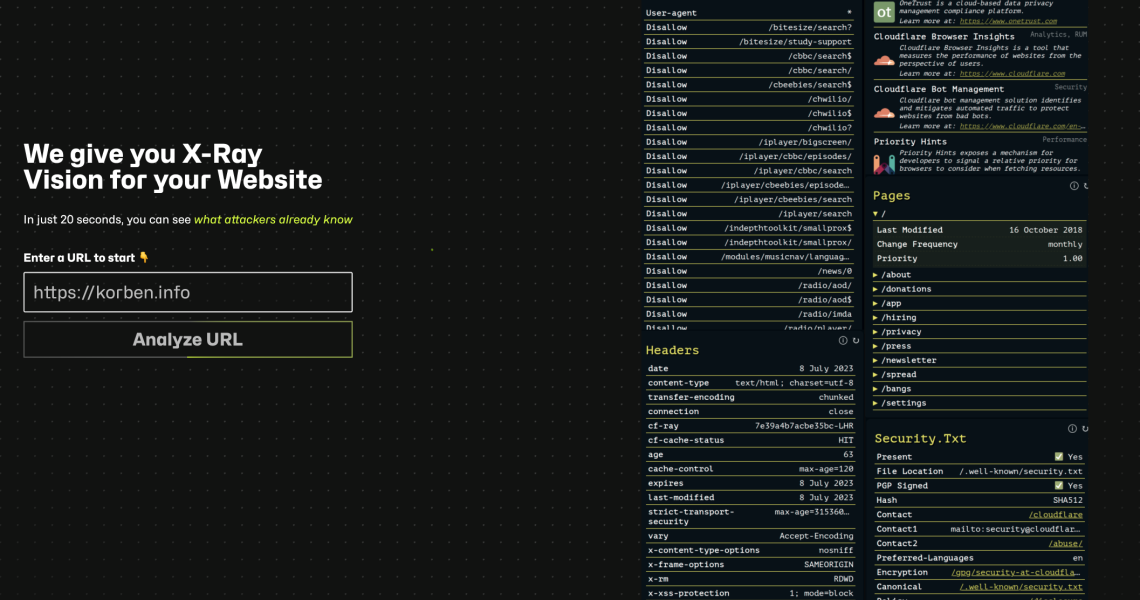1140x600 pixels.
Task: Click the Cloudflare Browser Insights logo
Action: [x=884, y=61]
